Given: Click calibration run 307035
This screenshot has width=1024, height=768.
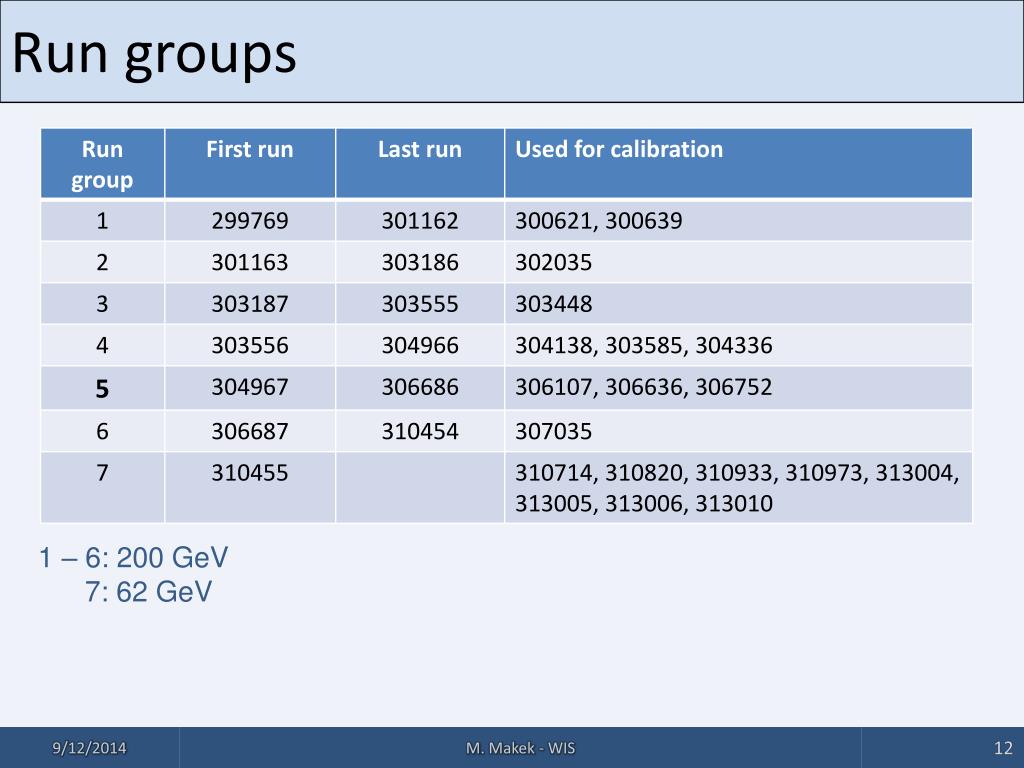Looking at the screenshot, I should pos(554,432).
